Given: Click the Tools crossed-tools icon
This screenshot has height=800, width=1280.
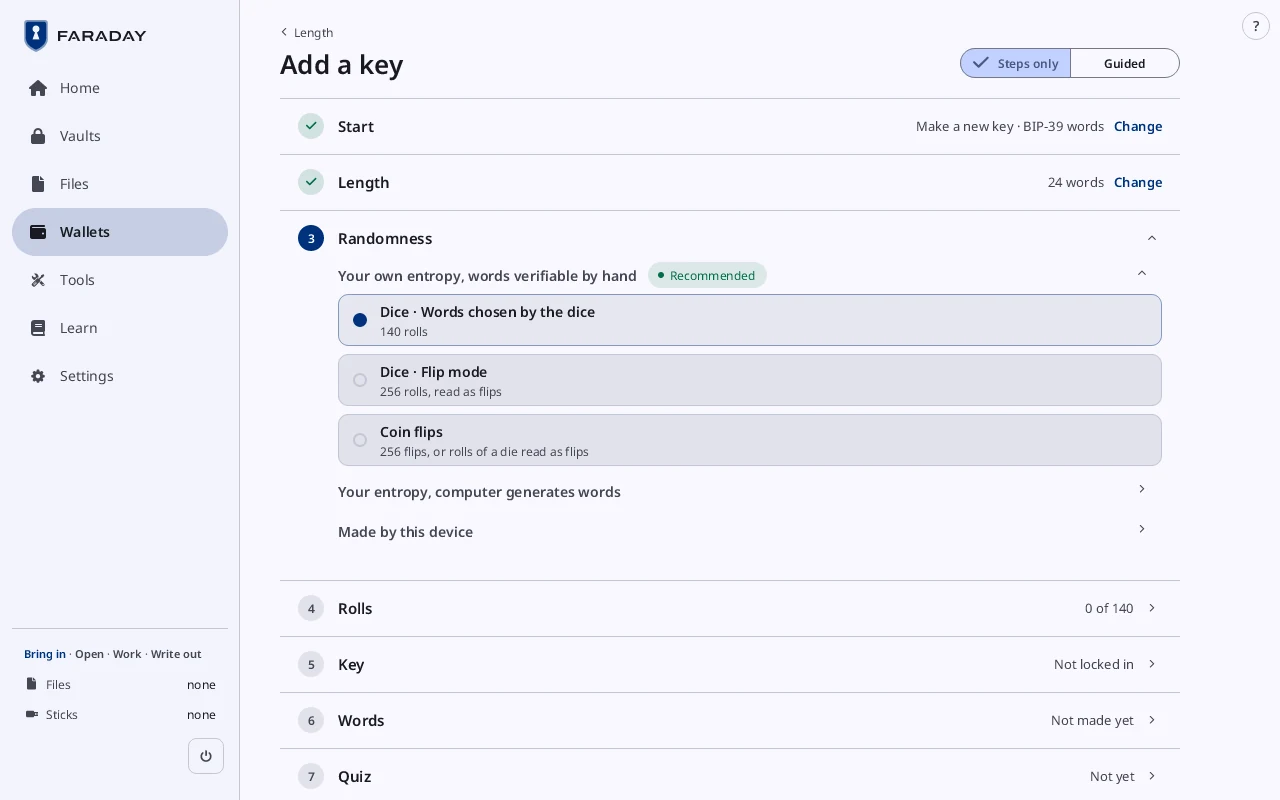Looking at the screenshot, I should [38, 280].
